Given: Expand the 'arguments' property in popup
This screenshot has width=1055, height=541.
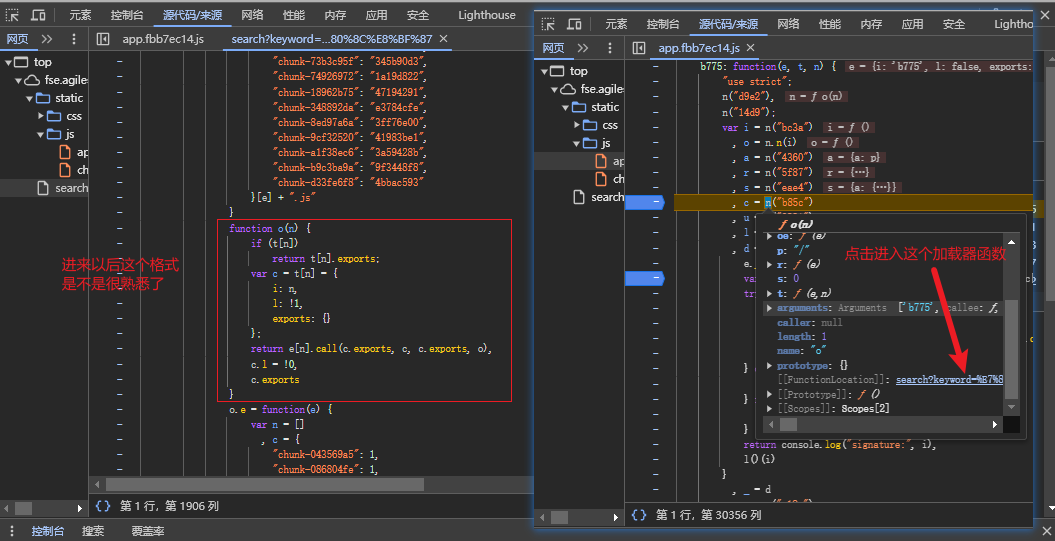Looking at the screenshot, I should coord(769,308).
